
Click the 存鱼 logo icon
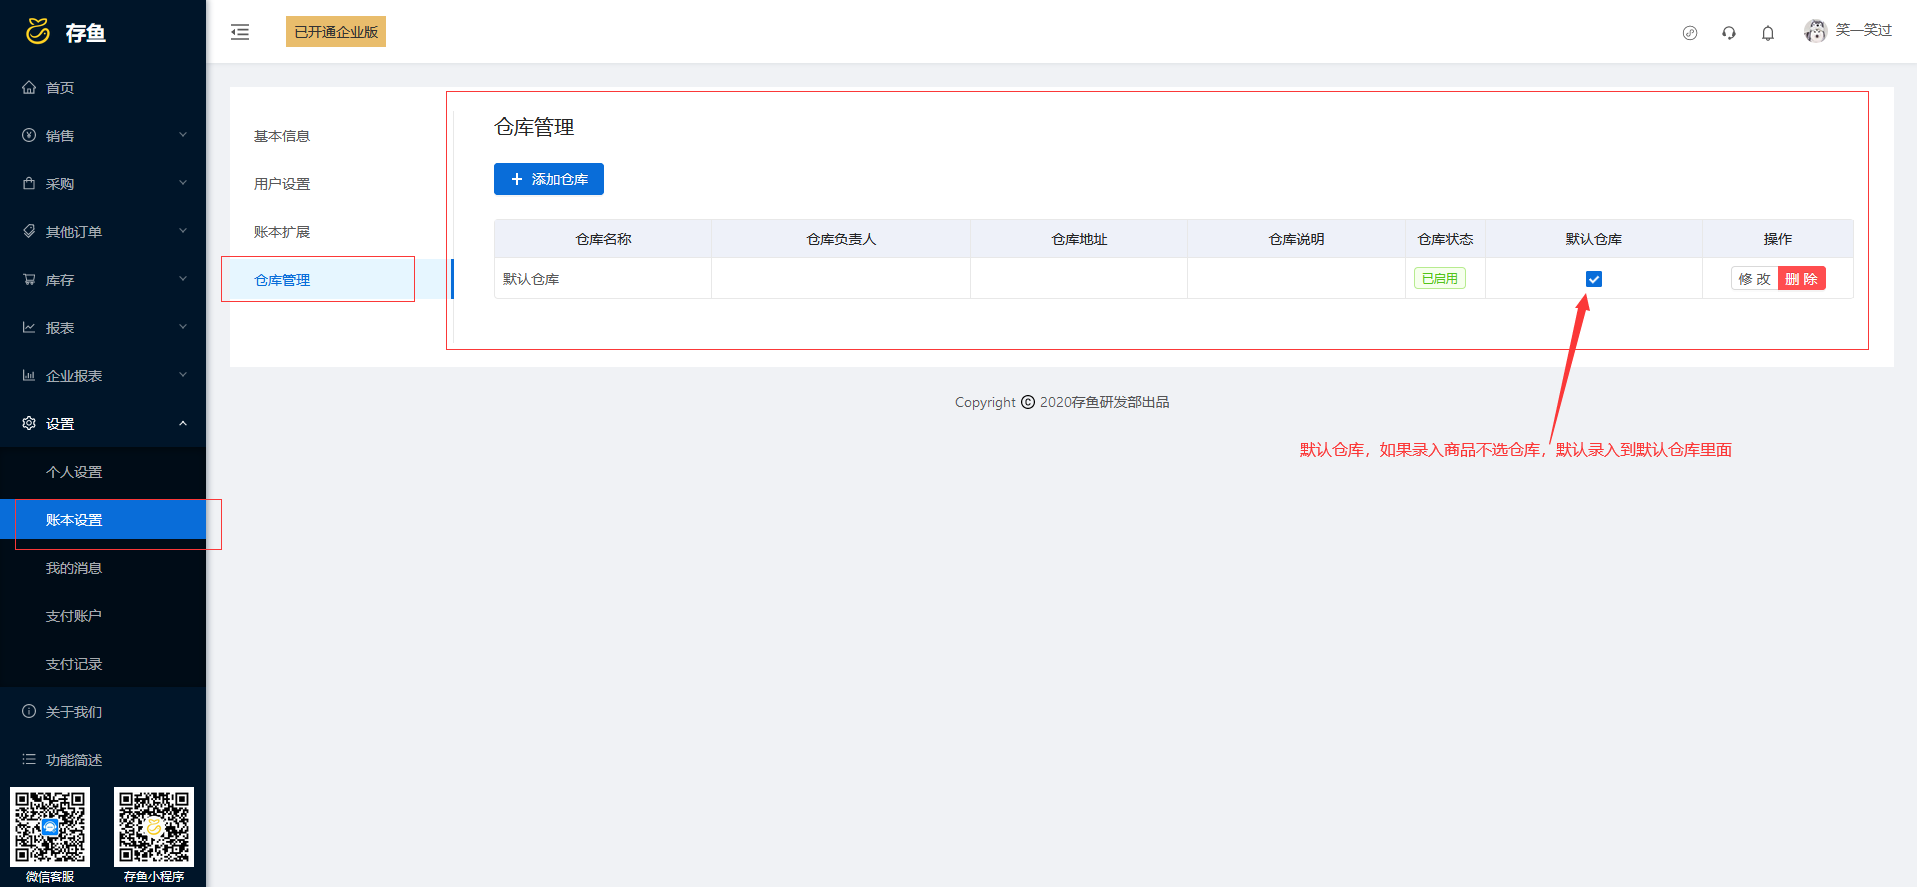pyautogui.click(x=38, y=31)
